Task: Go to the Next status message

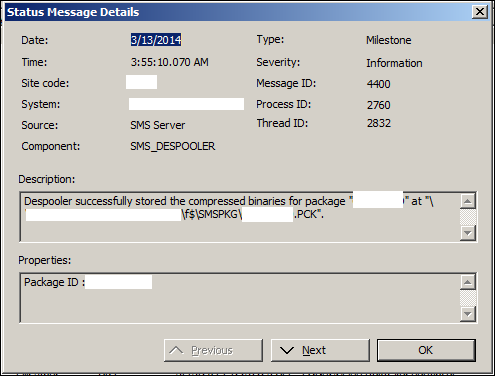Action: pos(320,350)
